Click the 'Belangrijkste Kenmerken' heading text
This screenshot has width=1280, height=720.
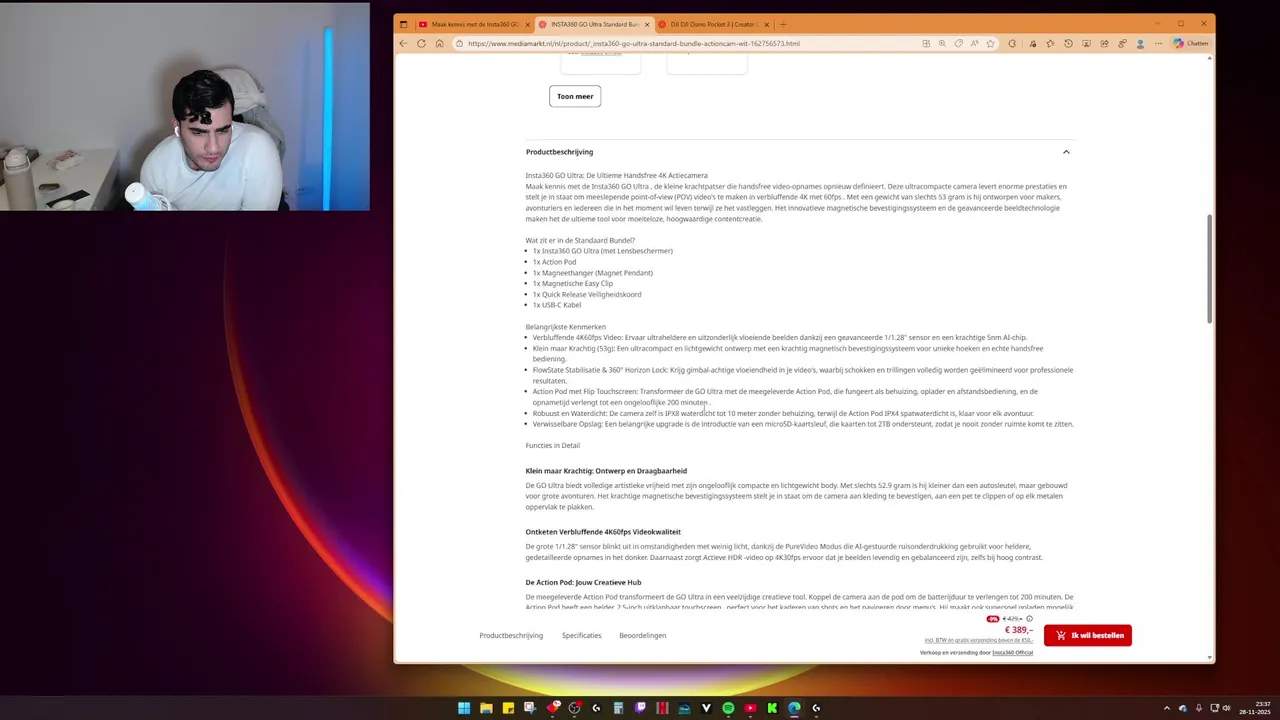pos(566,327)
